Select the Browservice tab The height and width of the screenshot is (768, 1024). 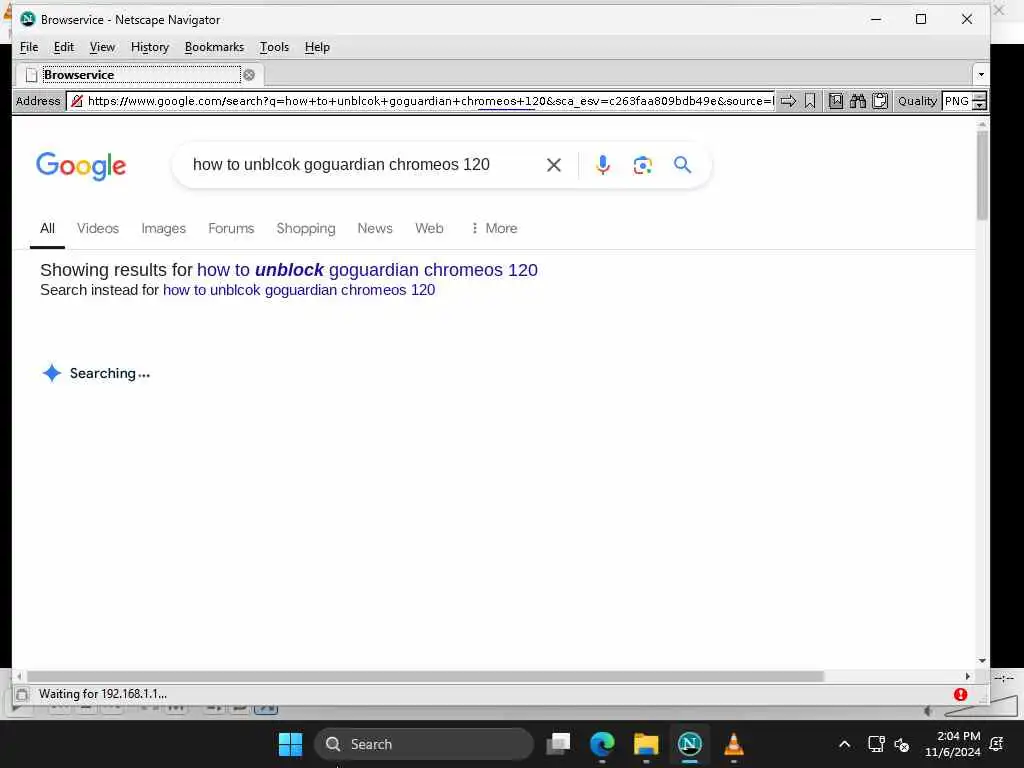pyautogui.click(x=141, y=74)
